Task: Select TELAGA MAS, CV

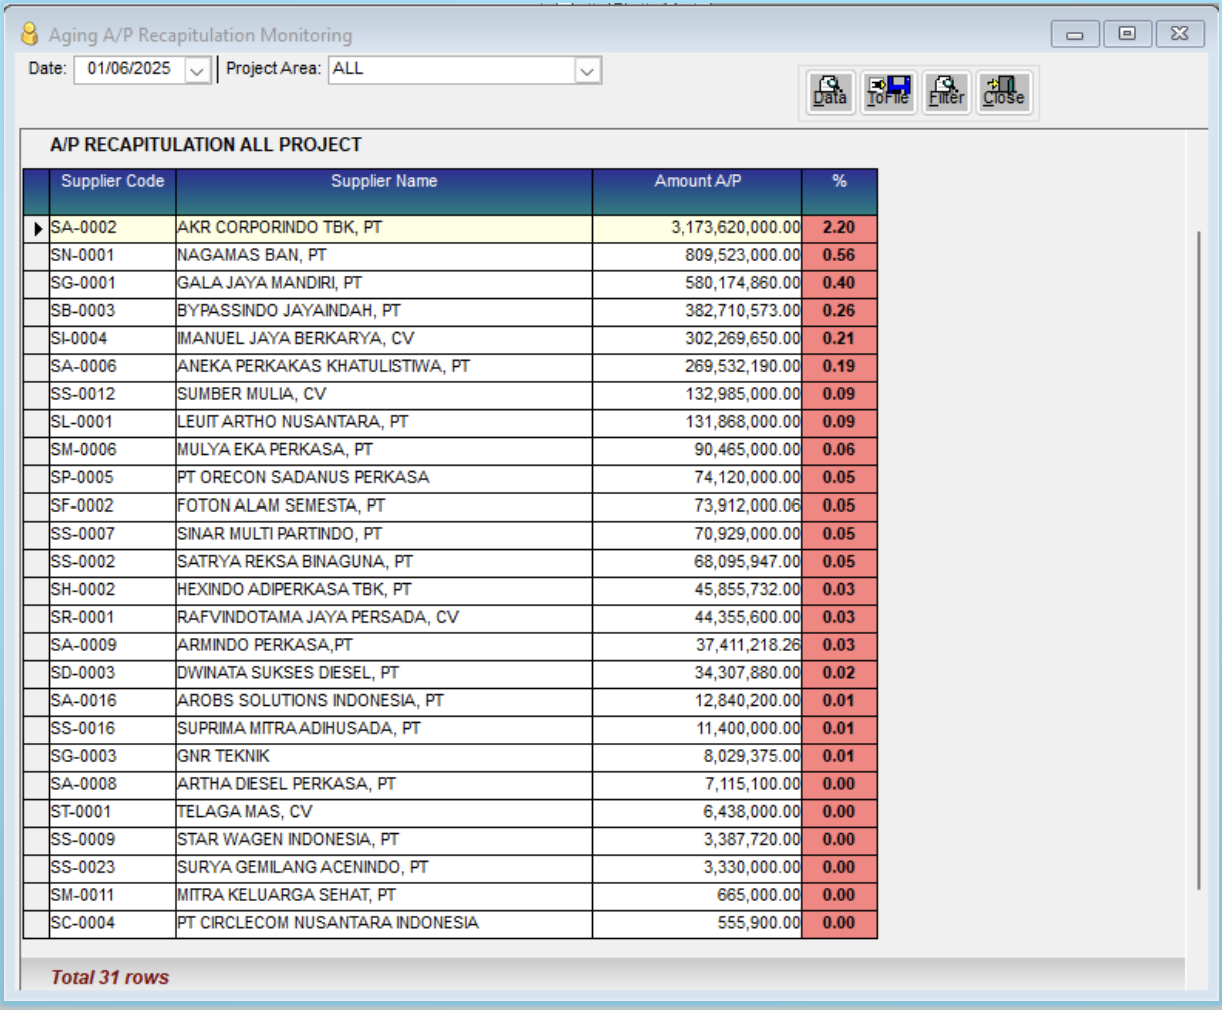Action: [384, 813]
